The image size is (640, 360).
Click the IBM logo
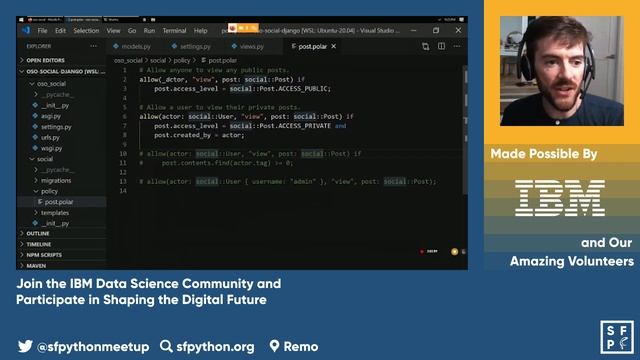point(560,198)
